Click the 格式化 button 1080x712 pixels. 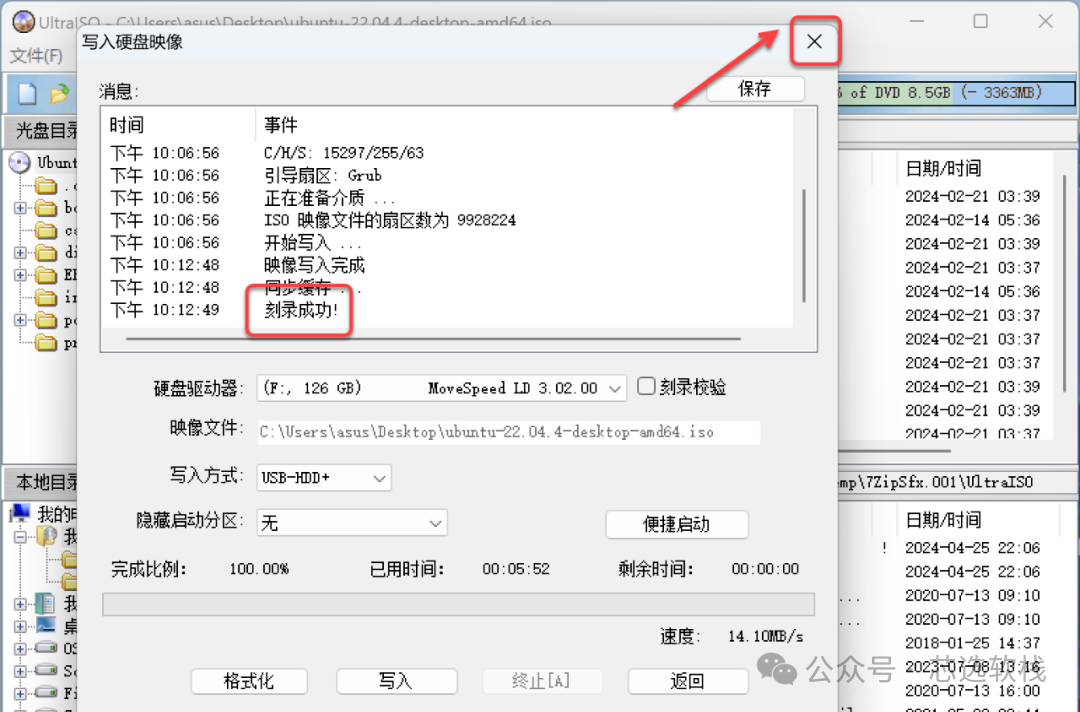249,681
